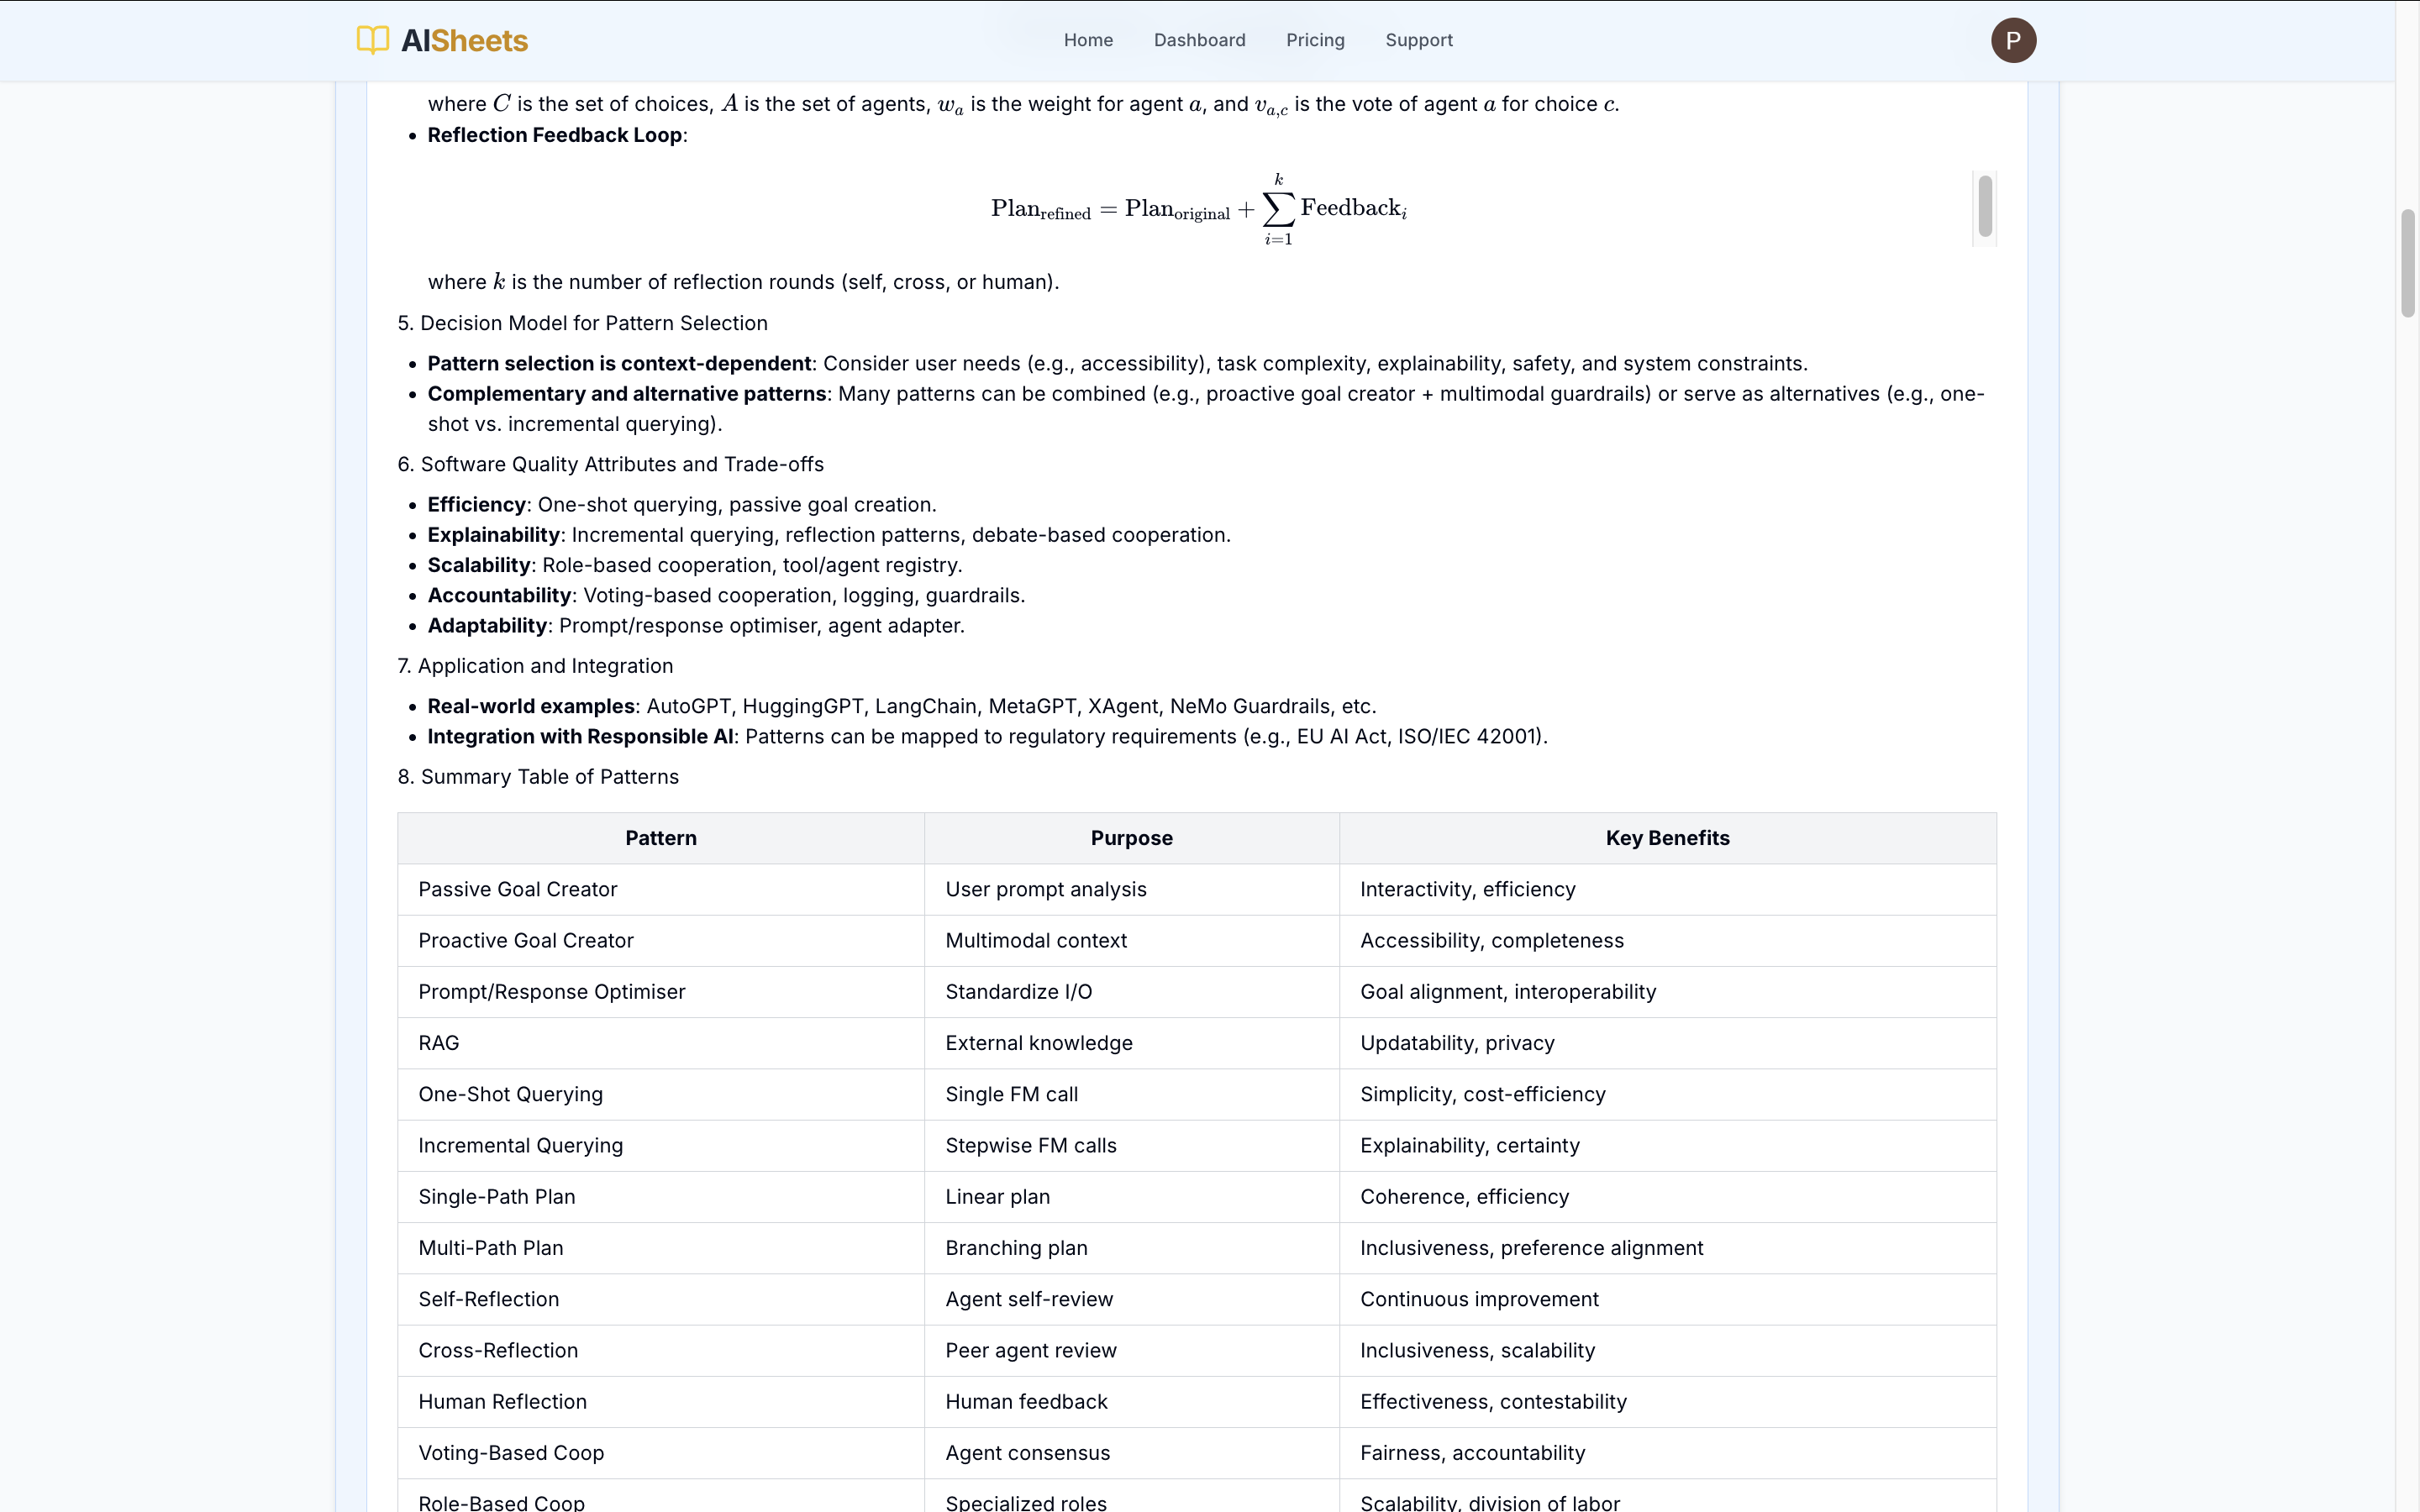The image size is (2420, 1512).
Task: Click the Branching plan cell
Action: 1132,1248
